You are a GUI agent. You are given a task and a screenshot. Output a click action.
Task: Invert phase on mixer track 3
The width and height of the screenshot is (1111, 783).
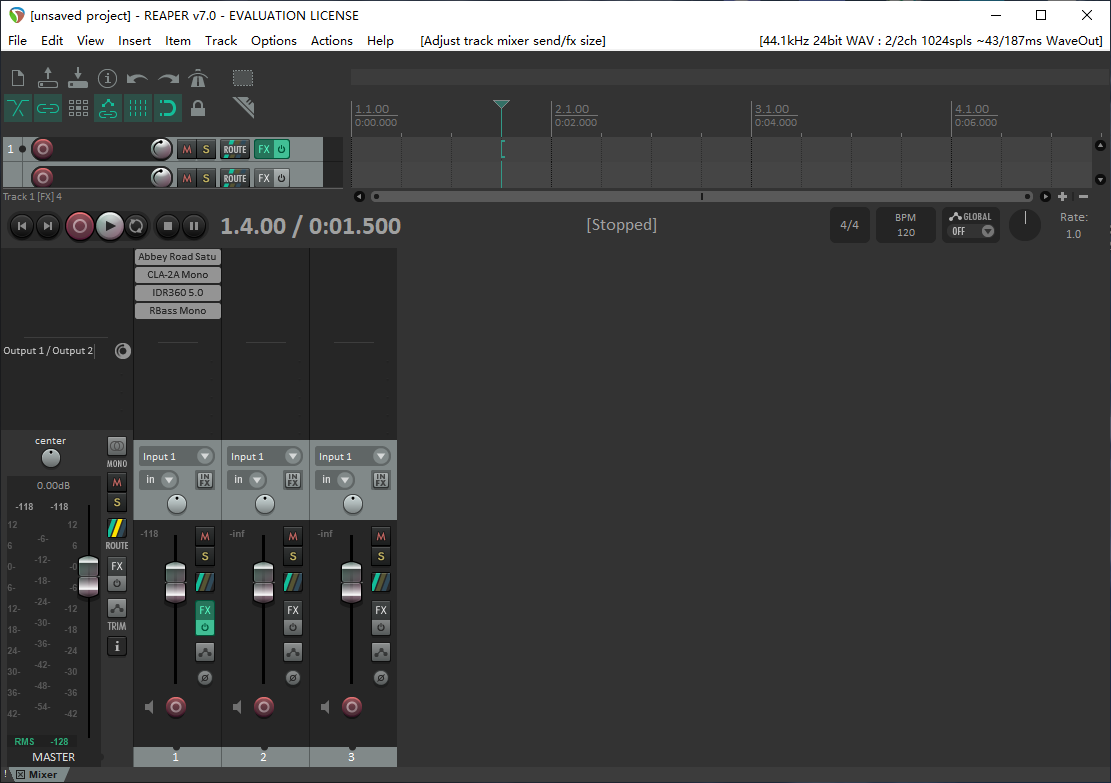(380, 678)
